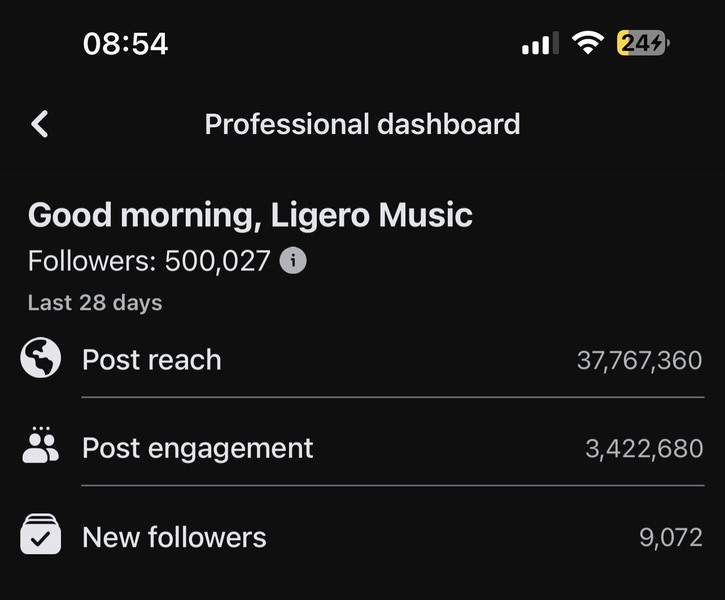725x600 pixels.
Task: Tap the 9,072 new followers value
Action: [671, 537]
